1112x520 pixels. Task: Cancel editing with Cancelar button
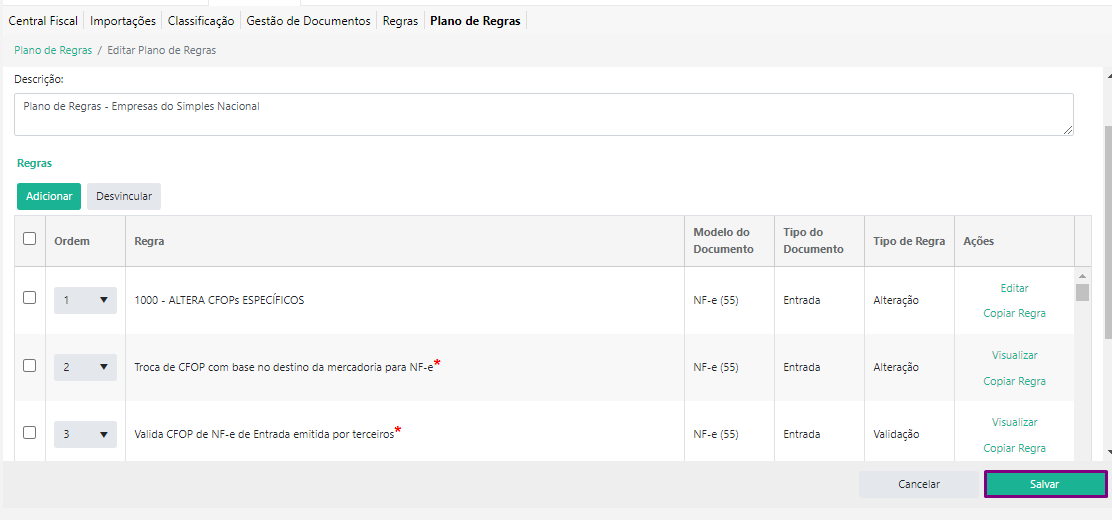919,484
